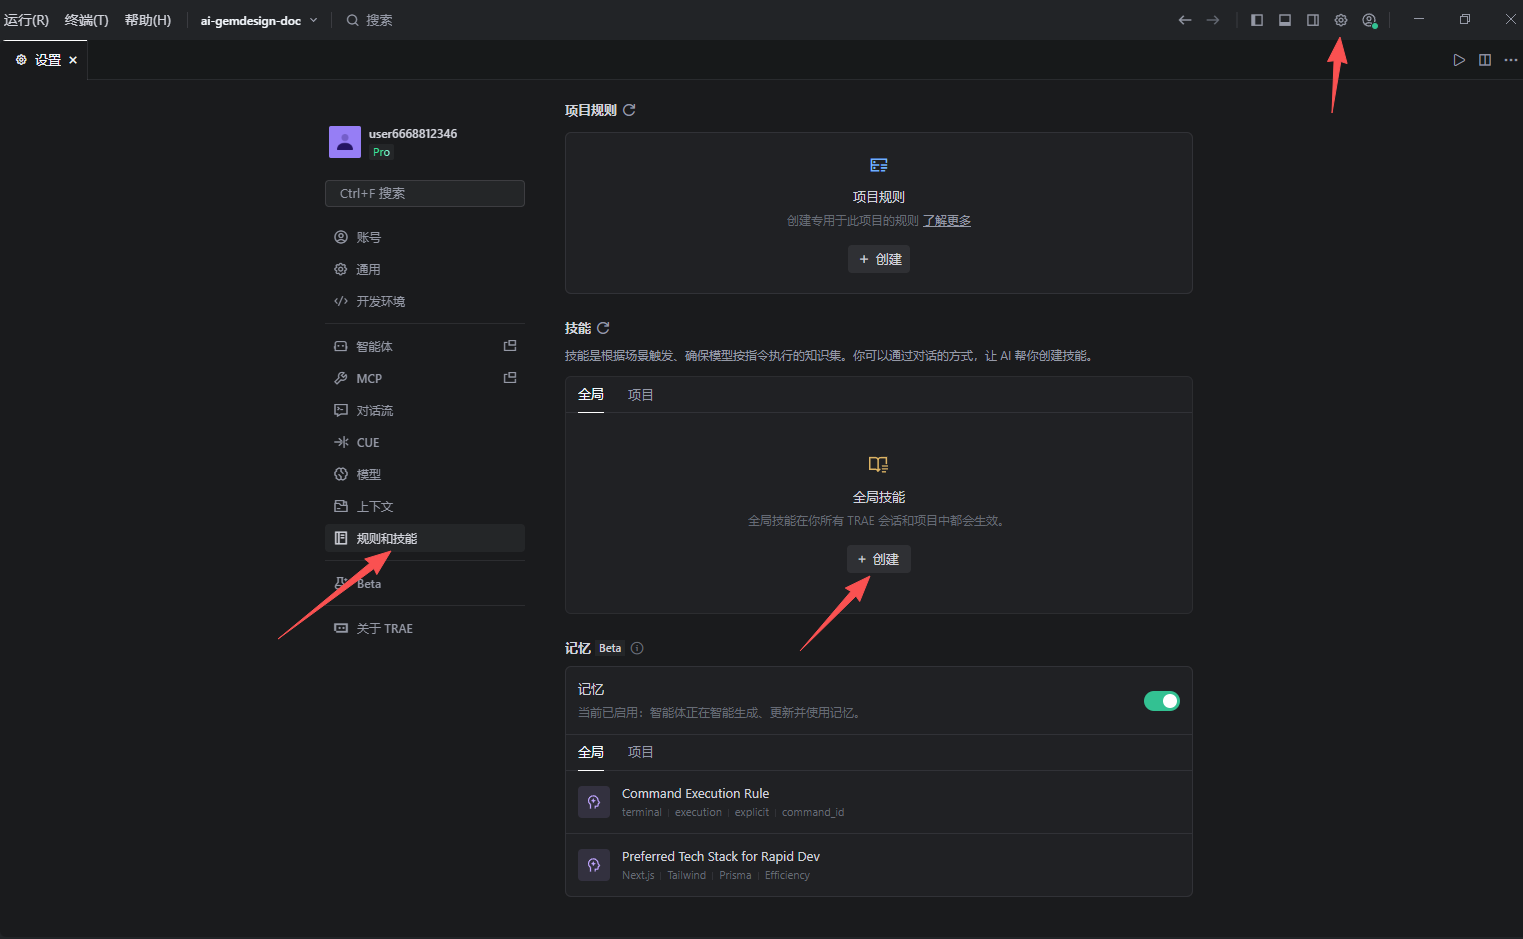Click the split editor icon

(x=1485, y=60)
